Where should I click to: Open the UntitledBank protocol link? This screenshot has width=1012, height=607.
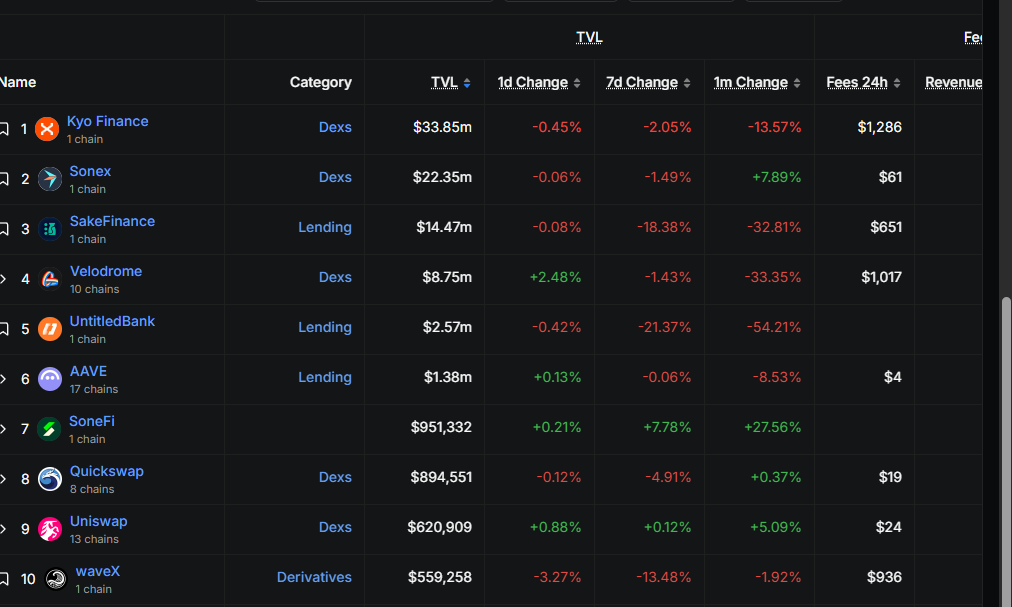pos(112,322)
